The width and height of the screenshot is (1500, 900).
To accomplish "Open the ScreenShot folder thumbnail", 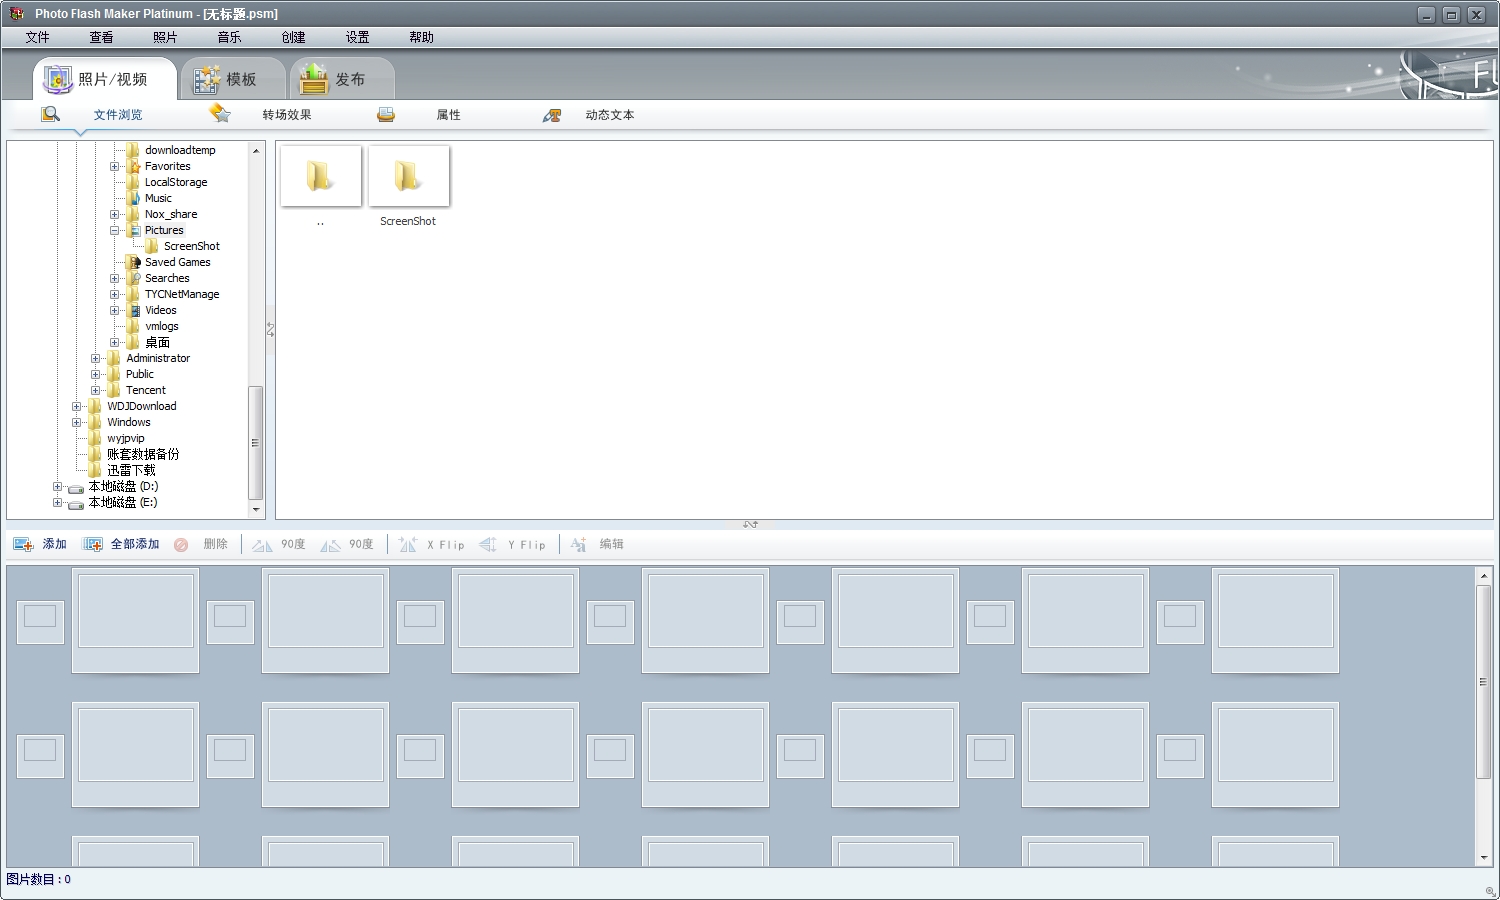I will [408, 177].
